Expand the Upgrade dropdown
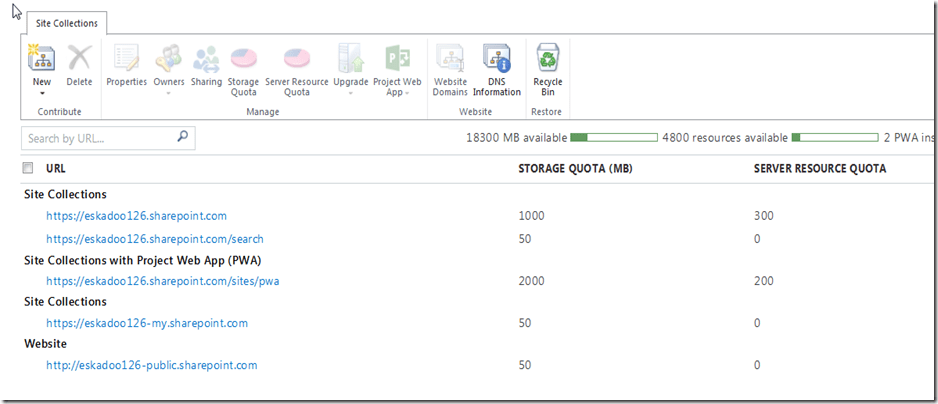 pos(351,93)
